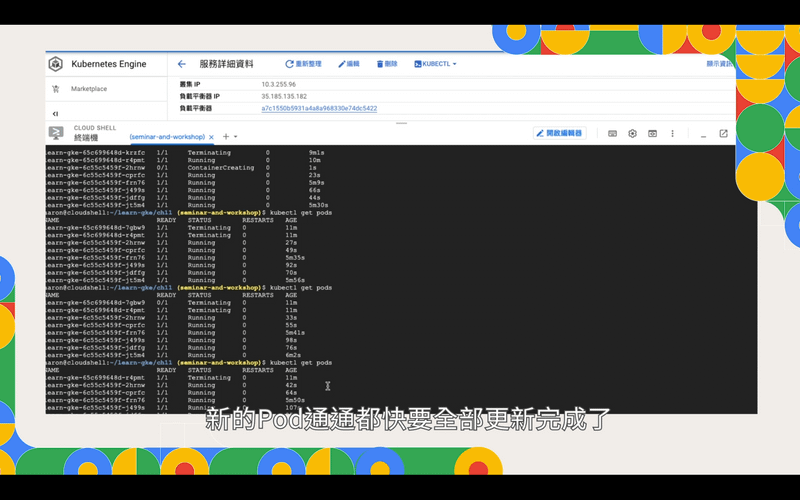Open Marketplace from the sidebar
Image resolution: width=800 pixels, height=500 pixels.
[88, 89]
